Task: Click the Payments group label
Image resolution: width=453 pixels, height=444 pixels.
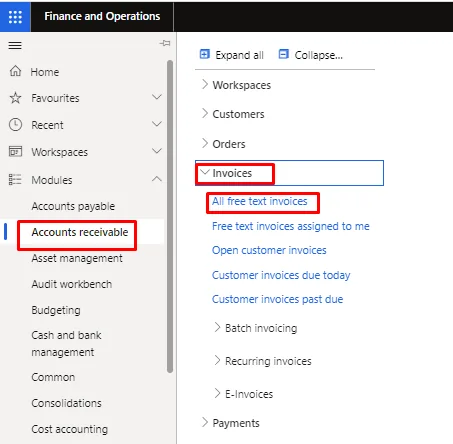Action: tap(236, 423)
